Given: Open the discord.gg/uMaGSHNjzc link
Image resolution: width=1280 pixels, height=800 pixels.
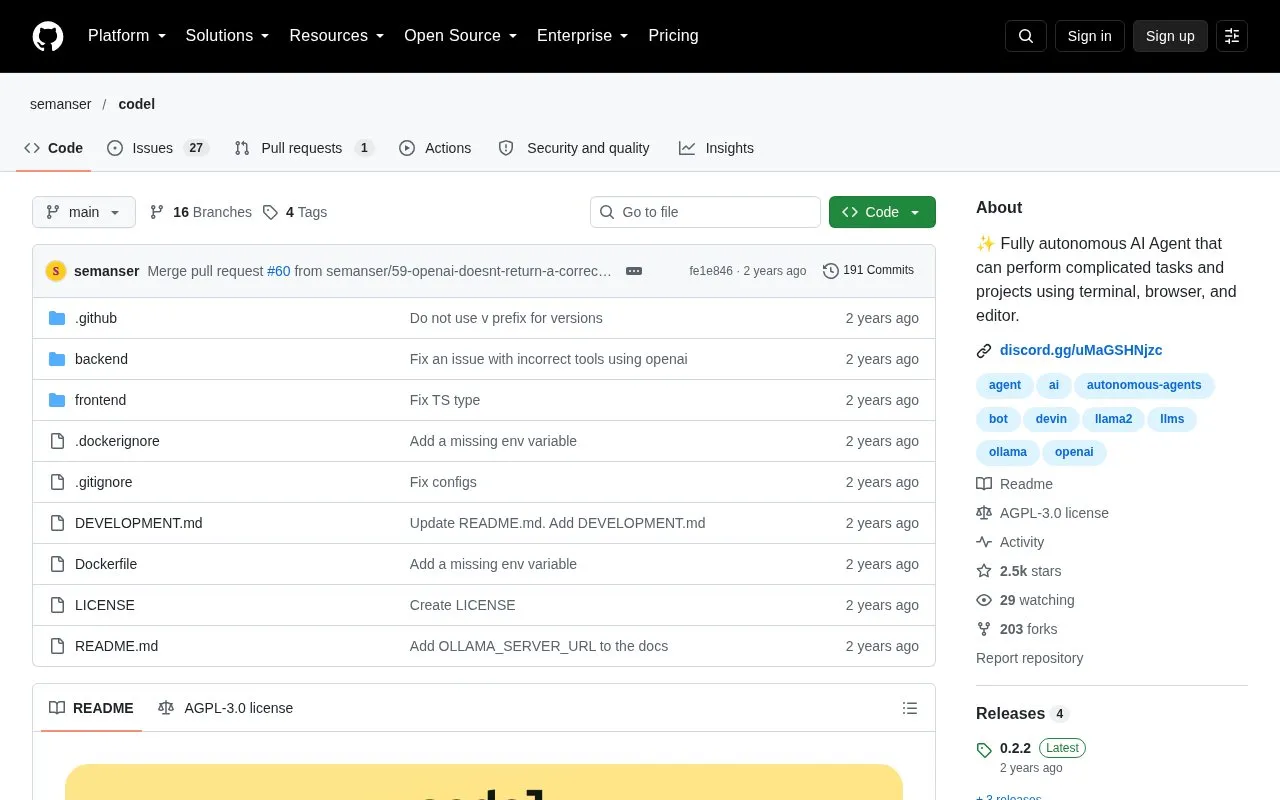Looking at the screenshot, I should [x=1081, y=350].
